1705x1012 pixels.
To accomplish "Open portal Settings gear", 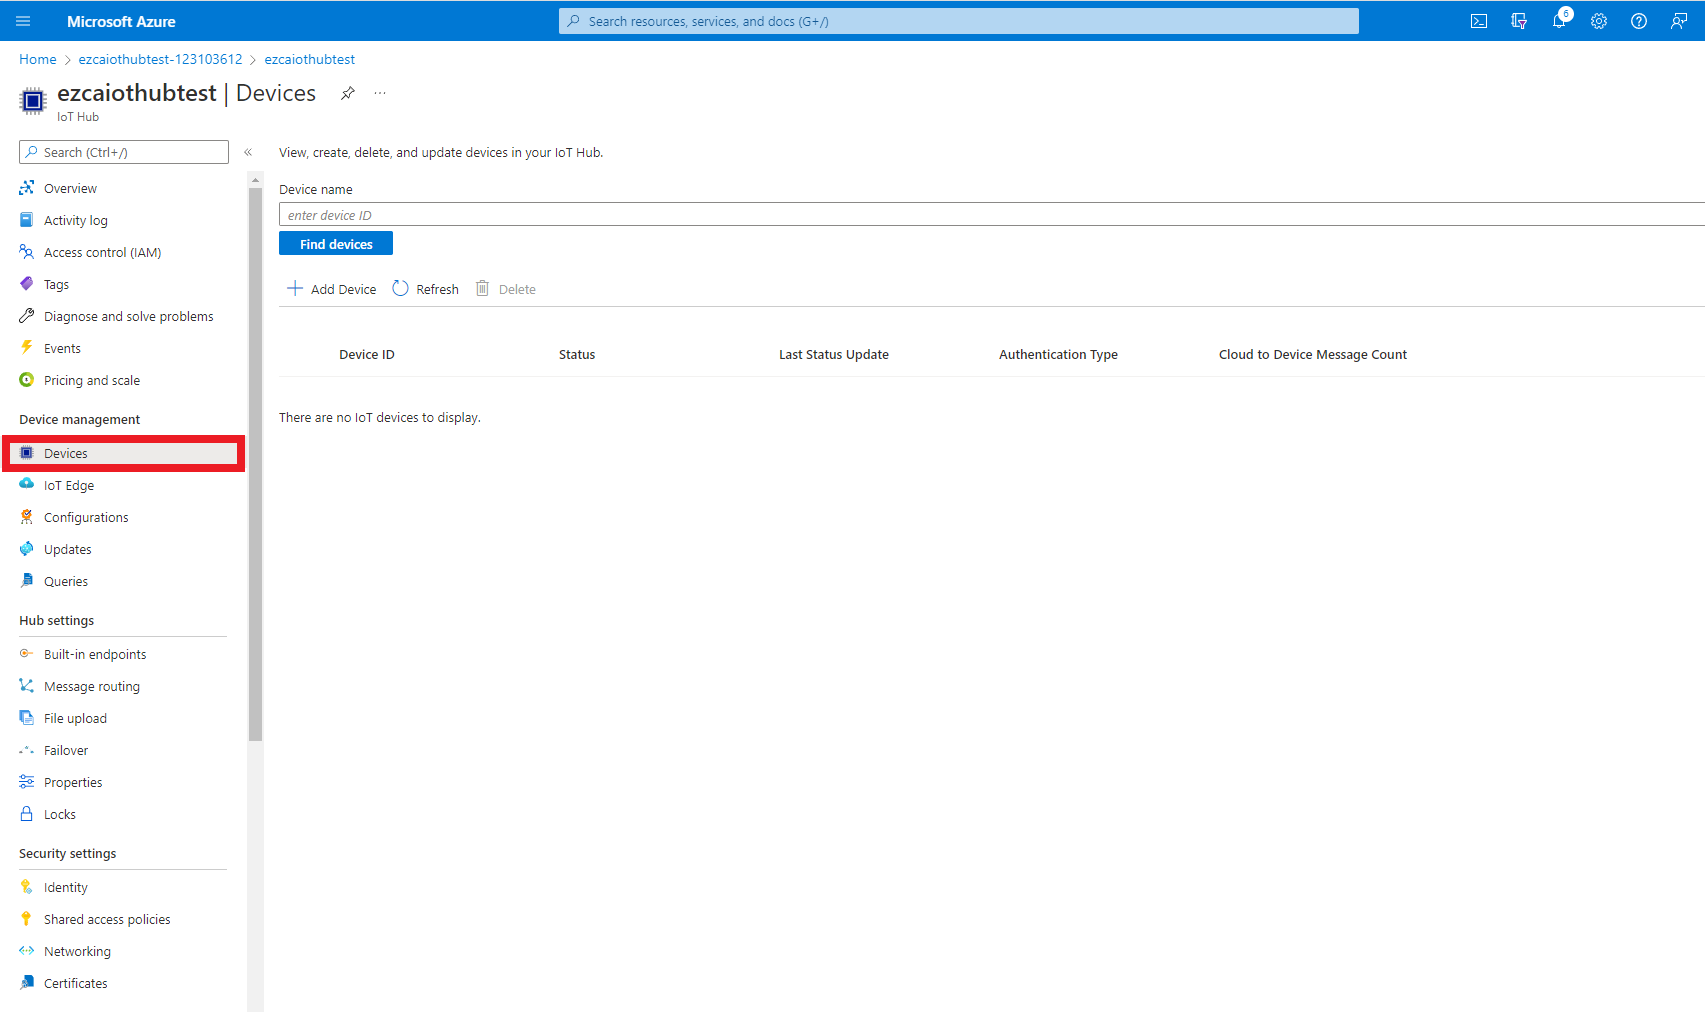I will 1599,21.
